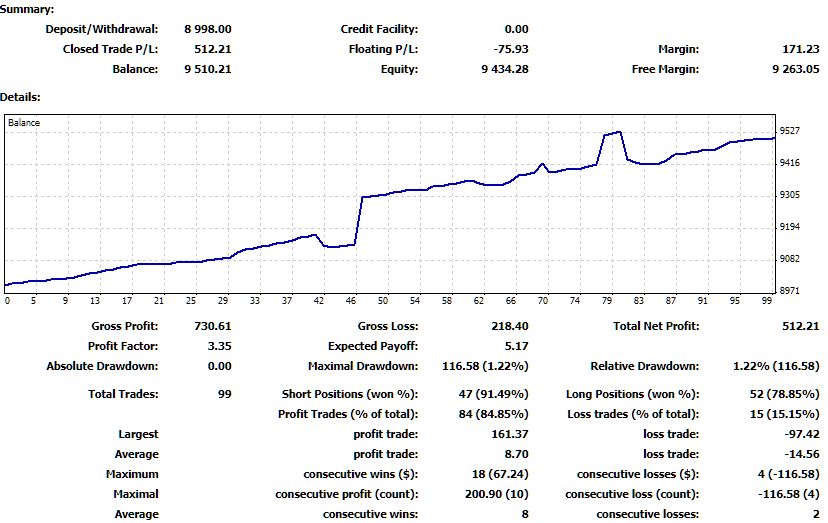Screen dimensions: 828x523
Task: Select the Floating P/L value -75.93
Action: pyautogui.click(x=511, y=49)
